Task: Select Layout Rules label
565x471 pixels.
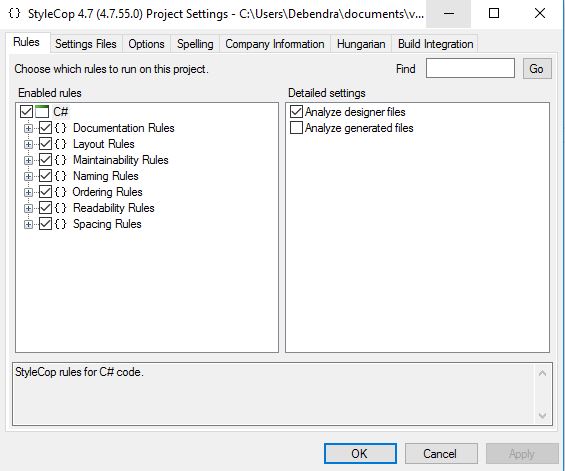Action: tap(104, 144)
